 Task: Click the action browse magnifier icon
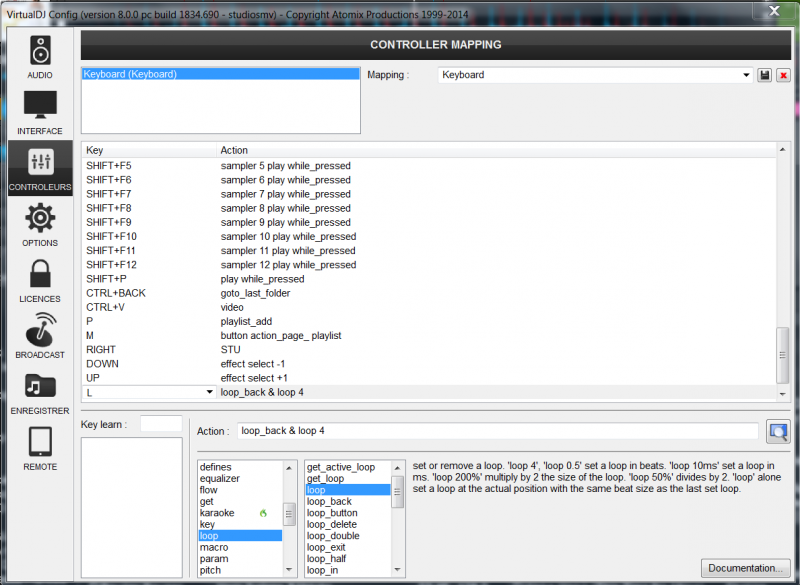tap(777, 431)
